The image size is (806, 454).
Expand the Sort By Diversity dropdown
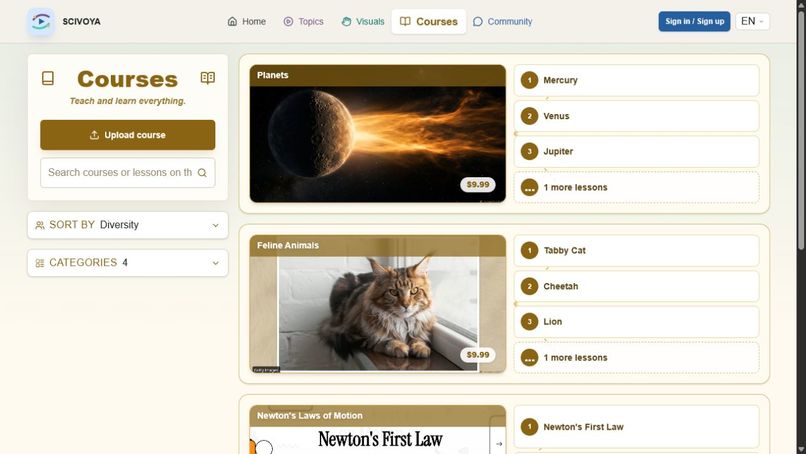[127, 225]
